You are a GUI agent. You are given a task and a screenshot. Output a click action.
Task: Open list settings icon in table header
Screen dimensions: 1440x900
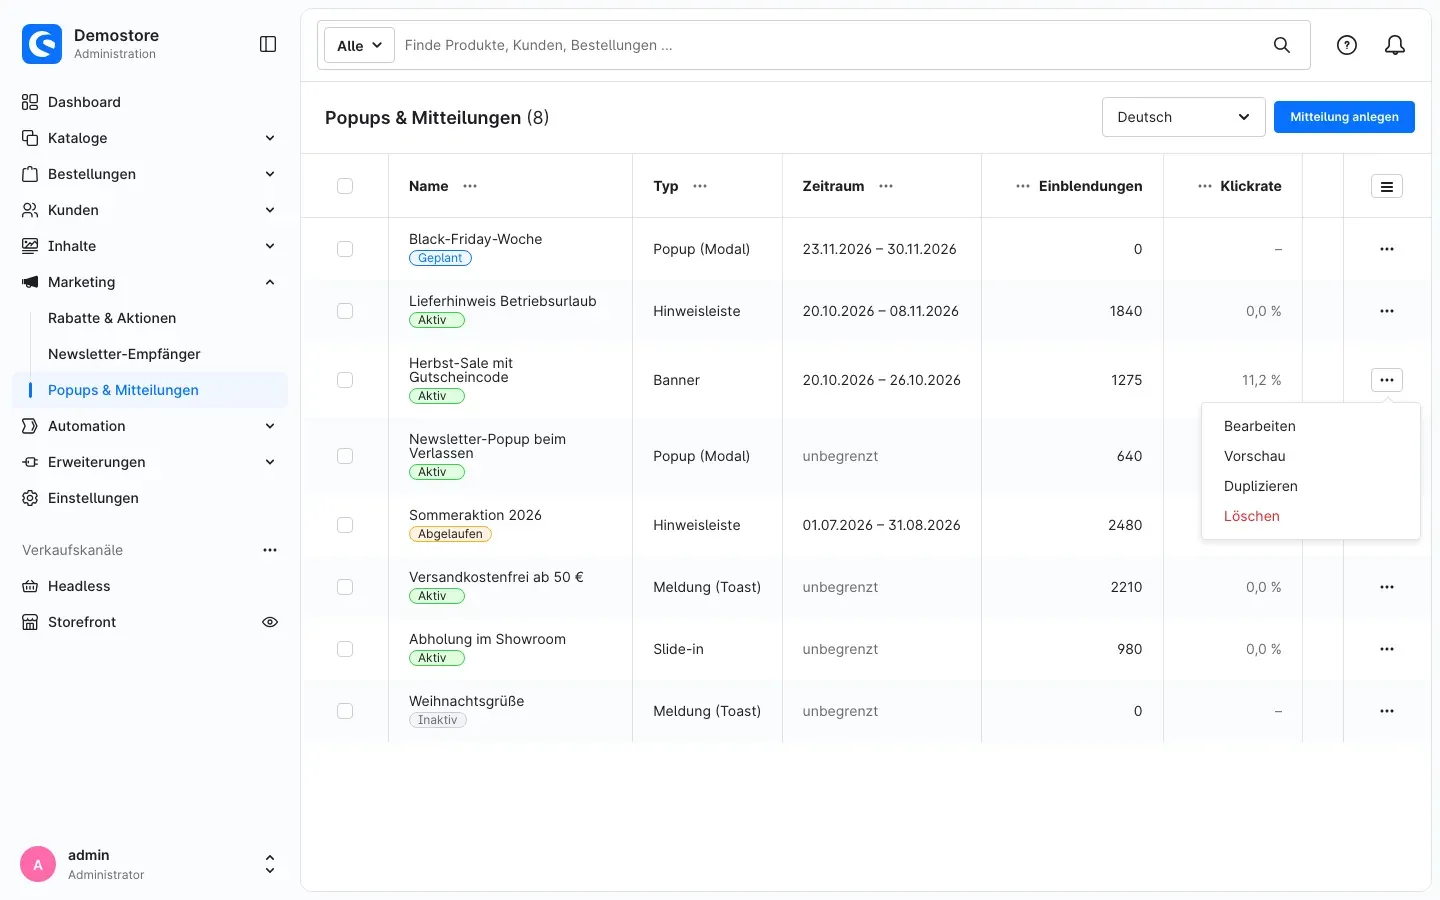tap(1387, 186)
